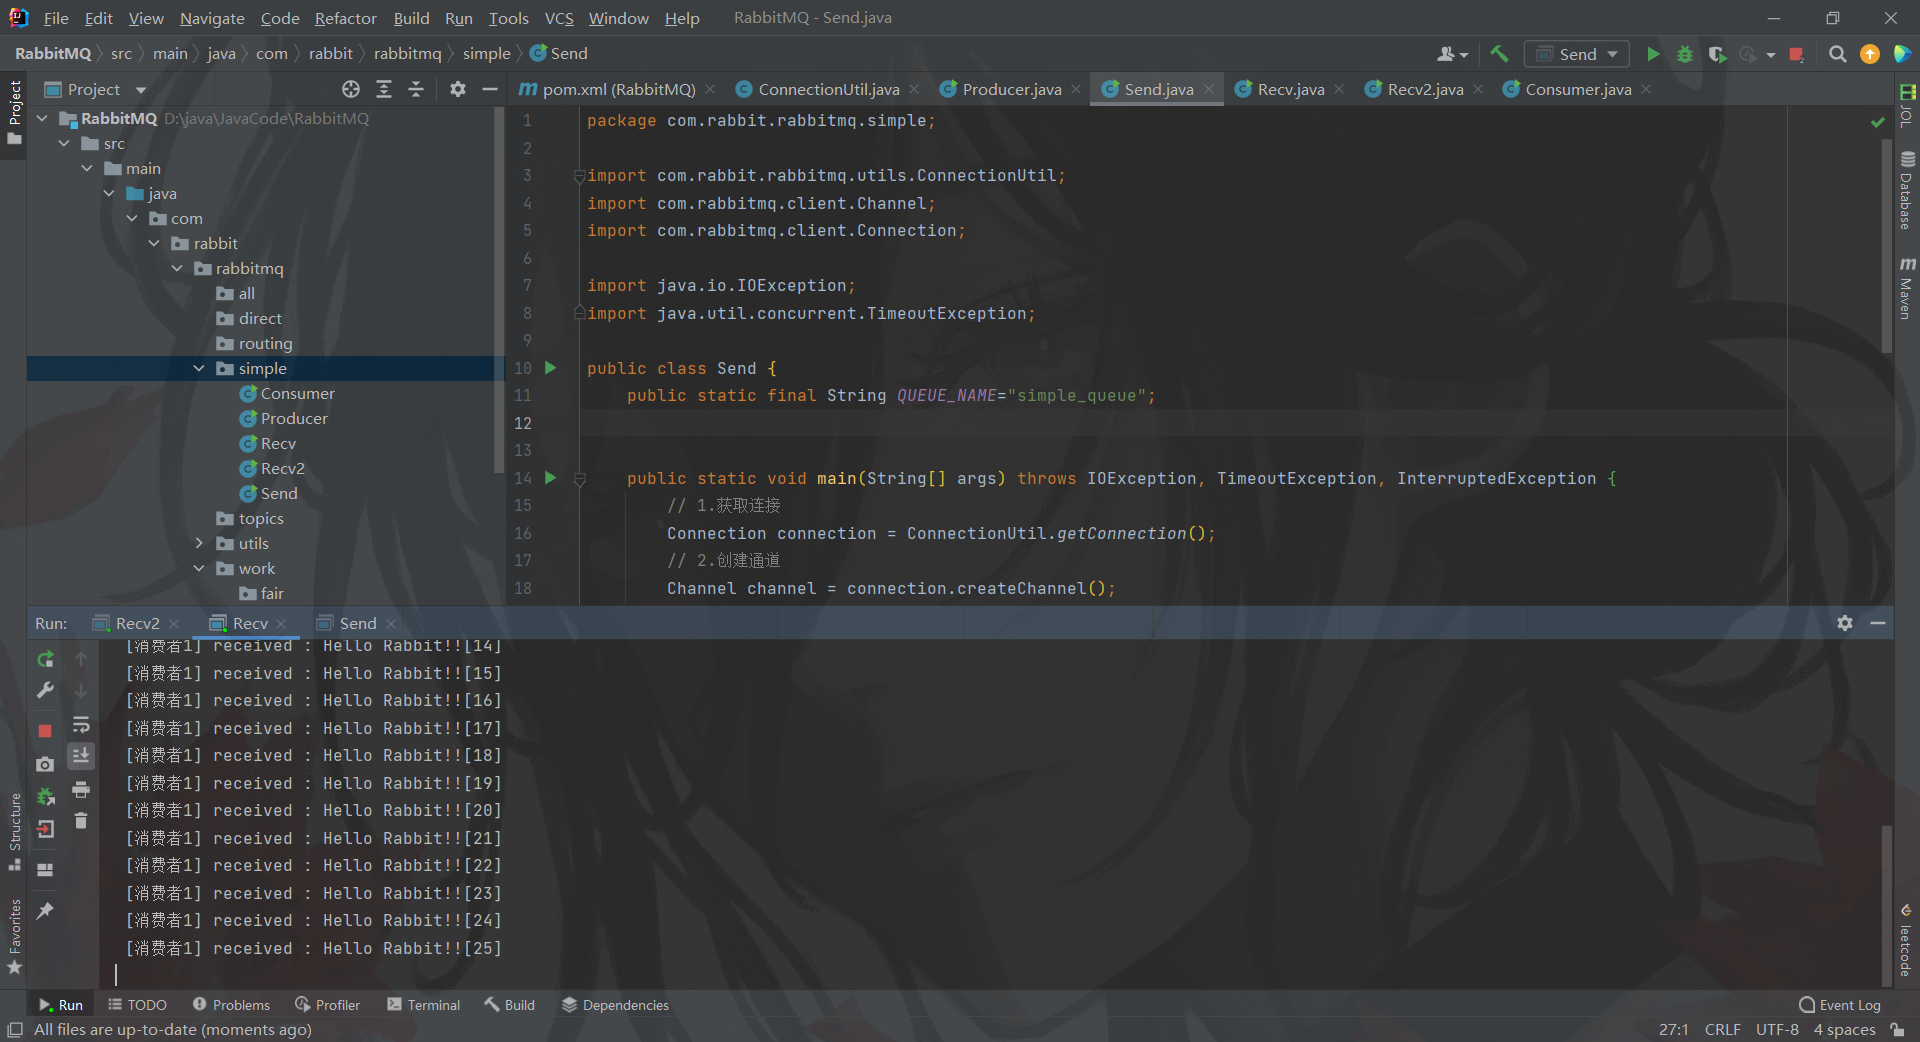The height and width of the screenshot is (1042, 1920).
Task: Open the Refactor menu
Action: [345, 18]
